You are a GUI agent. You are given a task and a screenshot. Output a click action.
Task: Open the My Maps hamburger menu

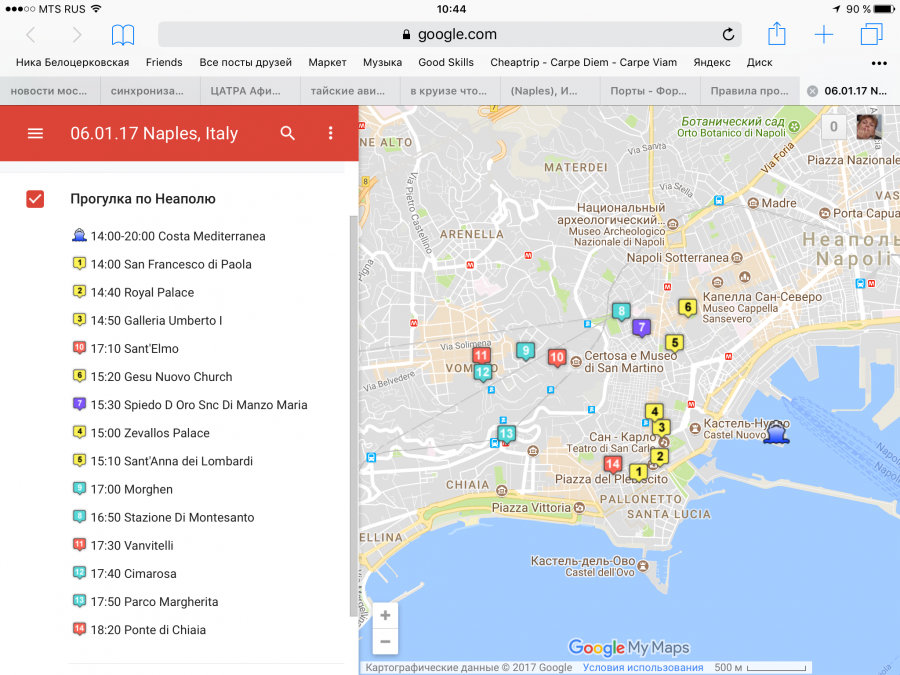pos(35,133)
